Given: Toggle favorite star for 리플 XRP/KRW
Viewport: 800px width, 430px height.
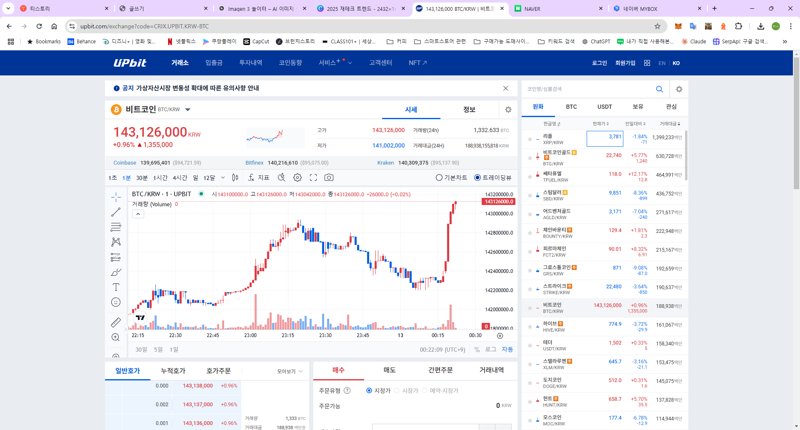Looking at the screenshot, I should coord(530,139).
